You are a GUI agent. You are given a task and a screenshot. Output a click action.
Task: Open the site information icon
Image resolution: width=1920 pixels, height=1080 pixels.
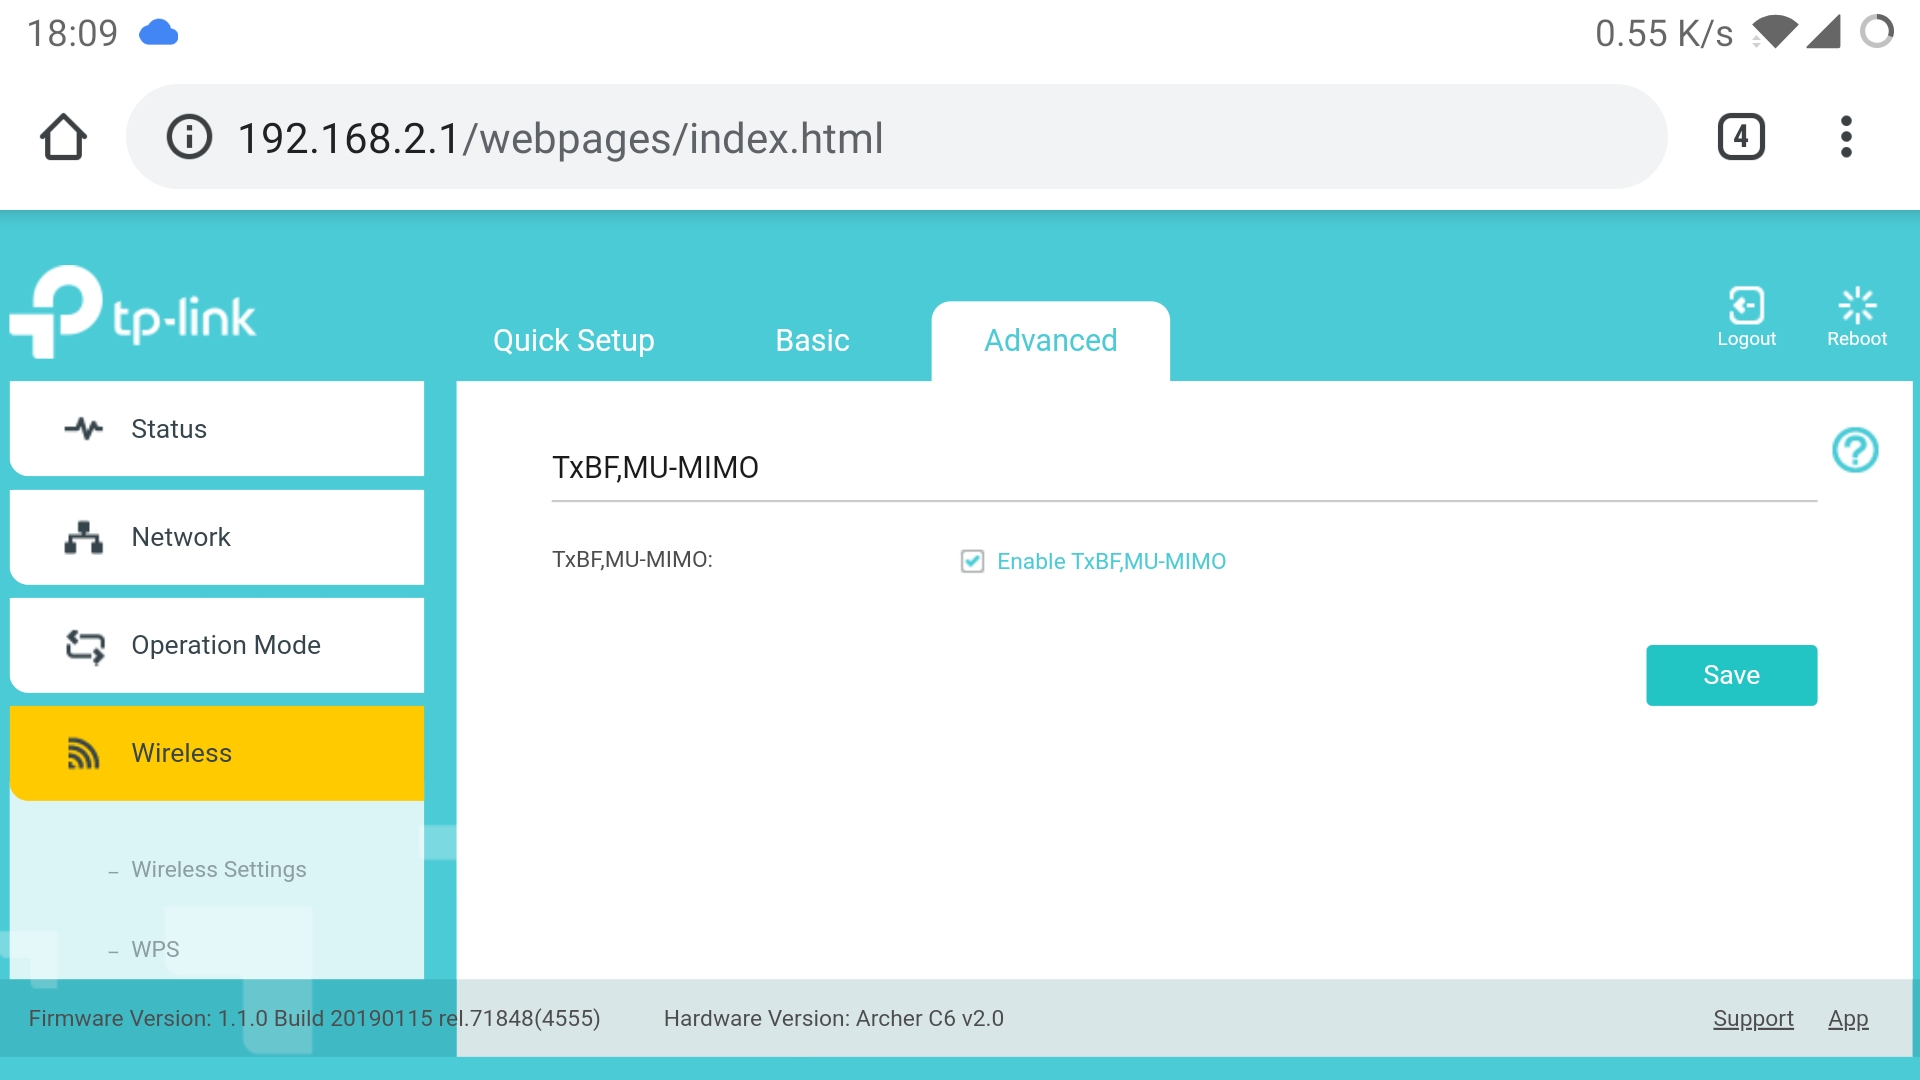189,137
